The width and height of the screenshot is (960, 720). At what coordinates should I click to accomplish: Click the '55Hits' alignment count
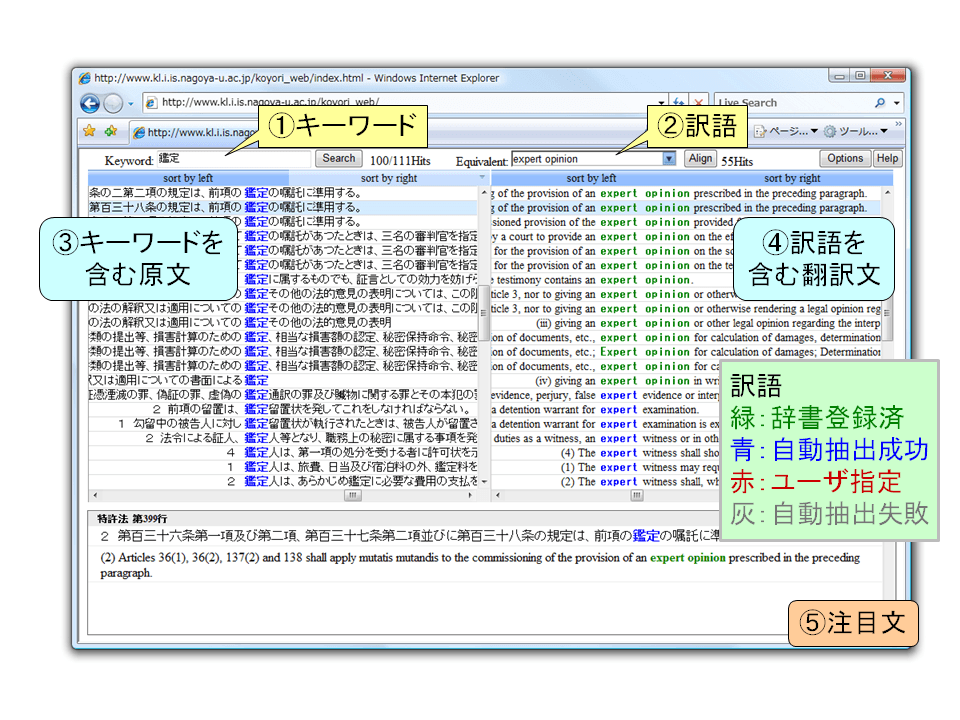737,162
